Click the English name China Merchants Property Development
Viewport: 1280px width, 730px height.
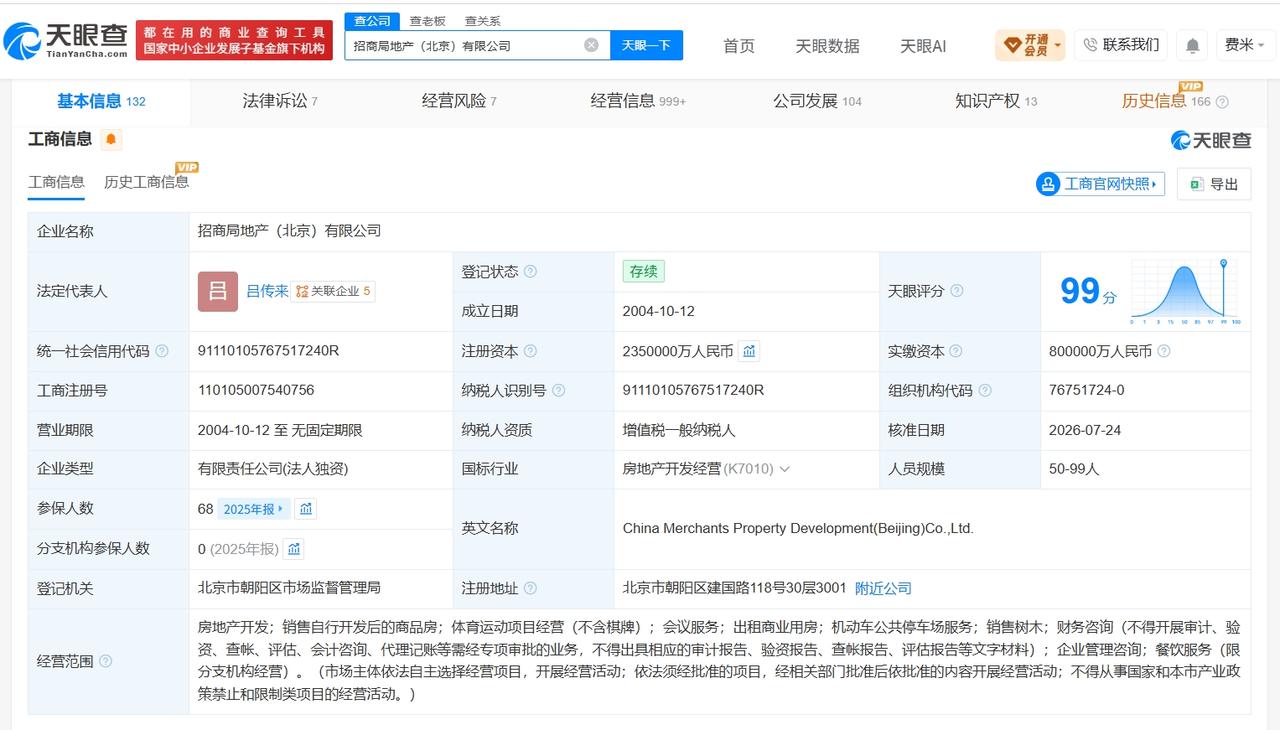798,528
